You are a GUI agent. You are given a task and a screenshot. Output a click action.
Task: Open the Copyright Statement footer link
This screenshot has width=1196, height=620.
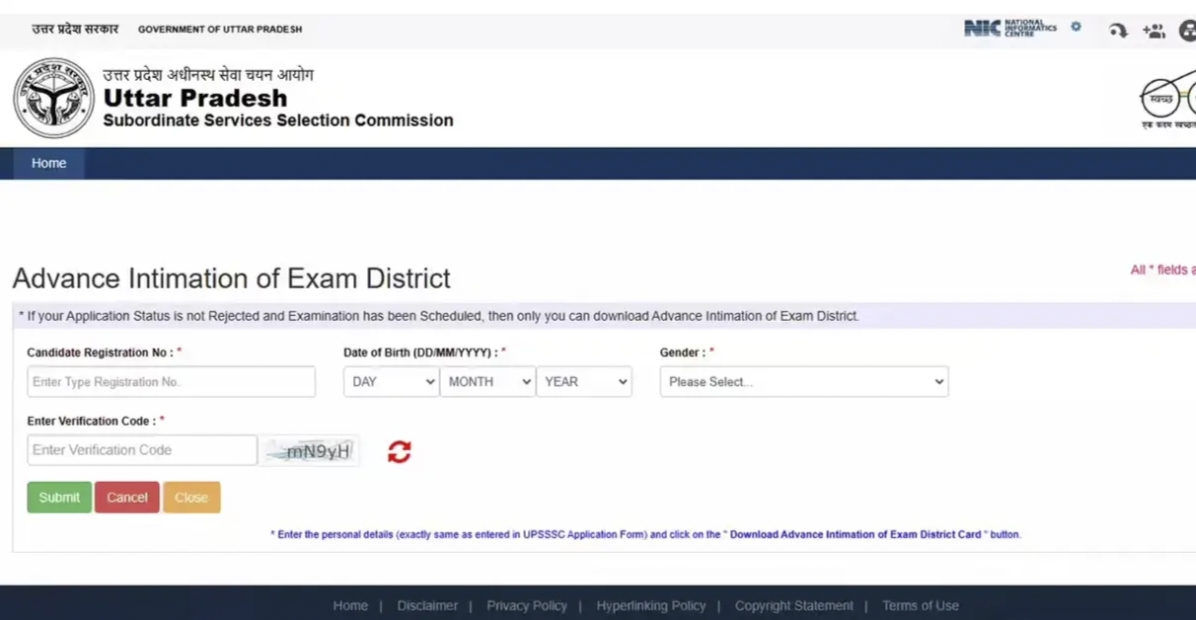click(x=794, y=606)
